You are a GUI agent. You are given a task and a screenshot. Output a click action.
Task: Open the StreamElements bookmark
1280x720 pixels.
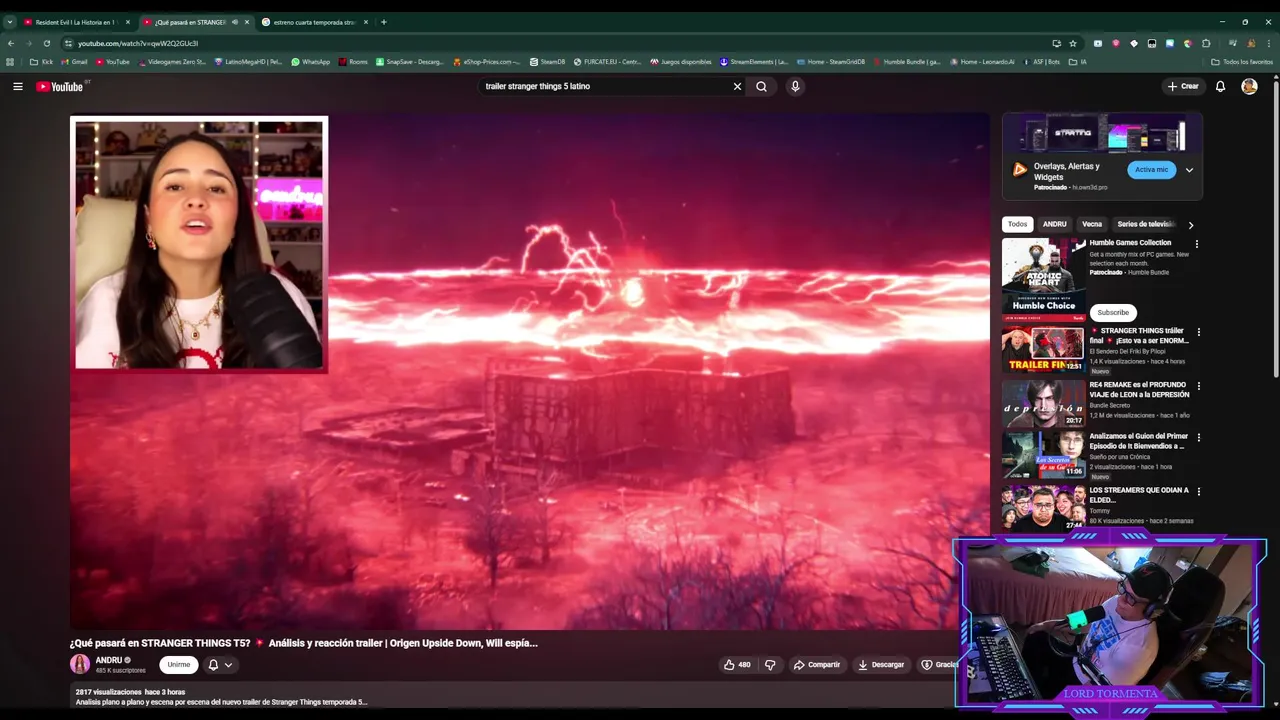pos(754,62)
